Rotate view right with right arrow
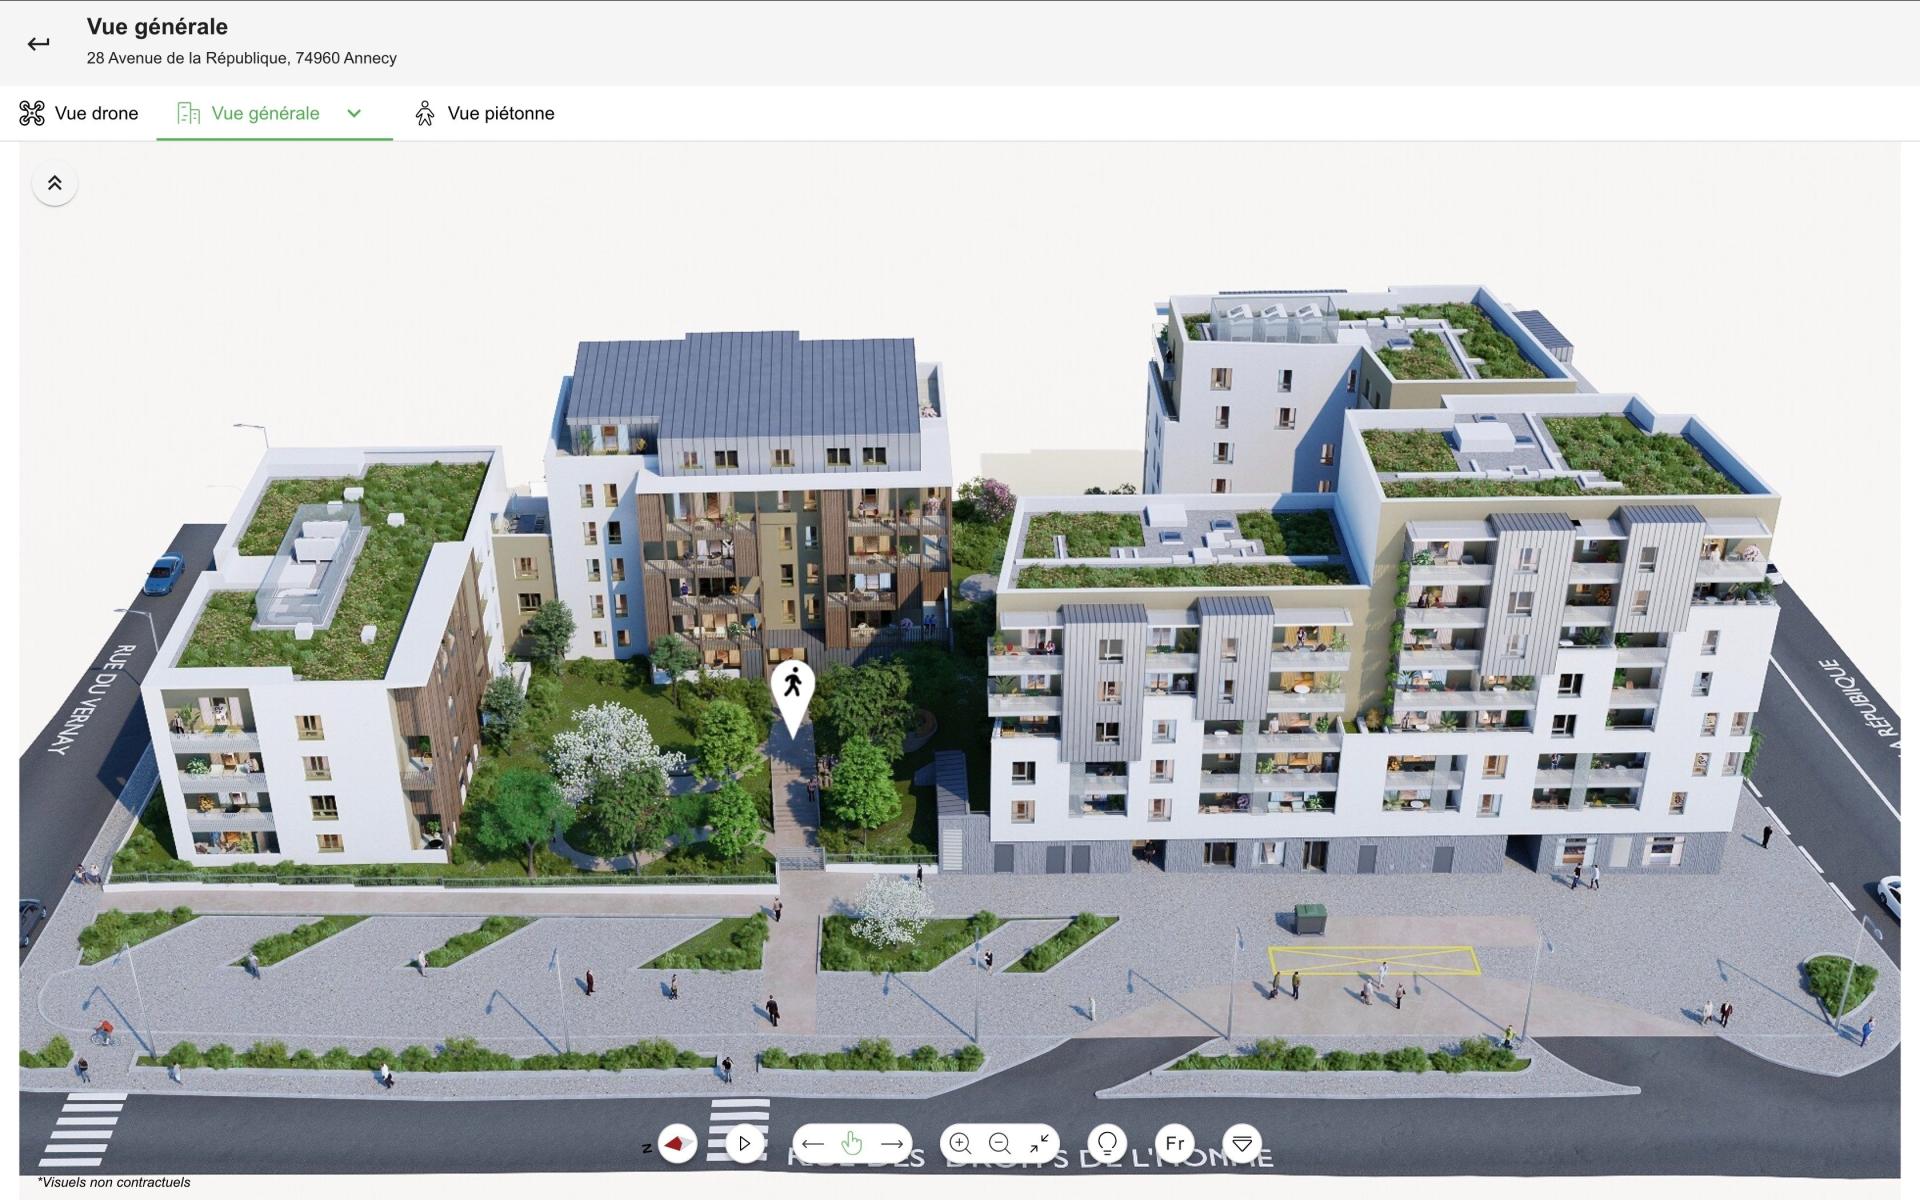This screenshot has height=1200, width=1920. [891, 1143]
